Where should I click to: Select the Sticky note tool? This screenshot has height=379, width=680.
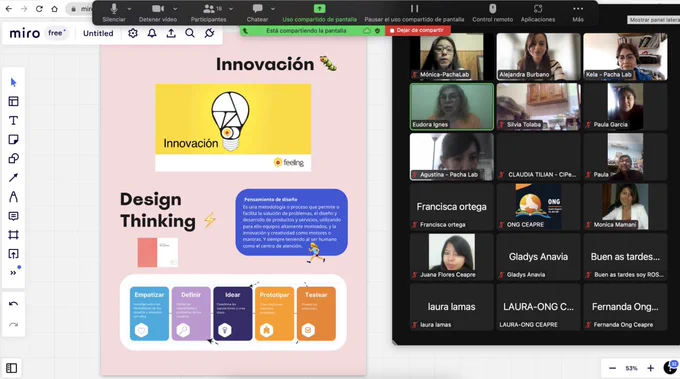point(13,140)
